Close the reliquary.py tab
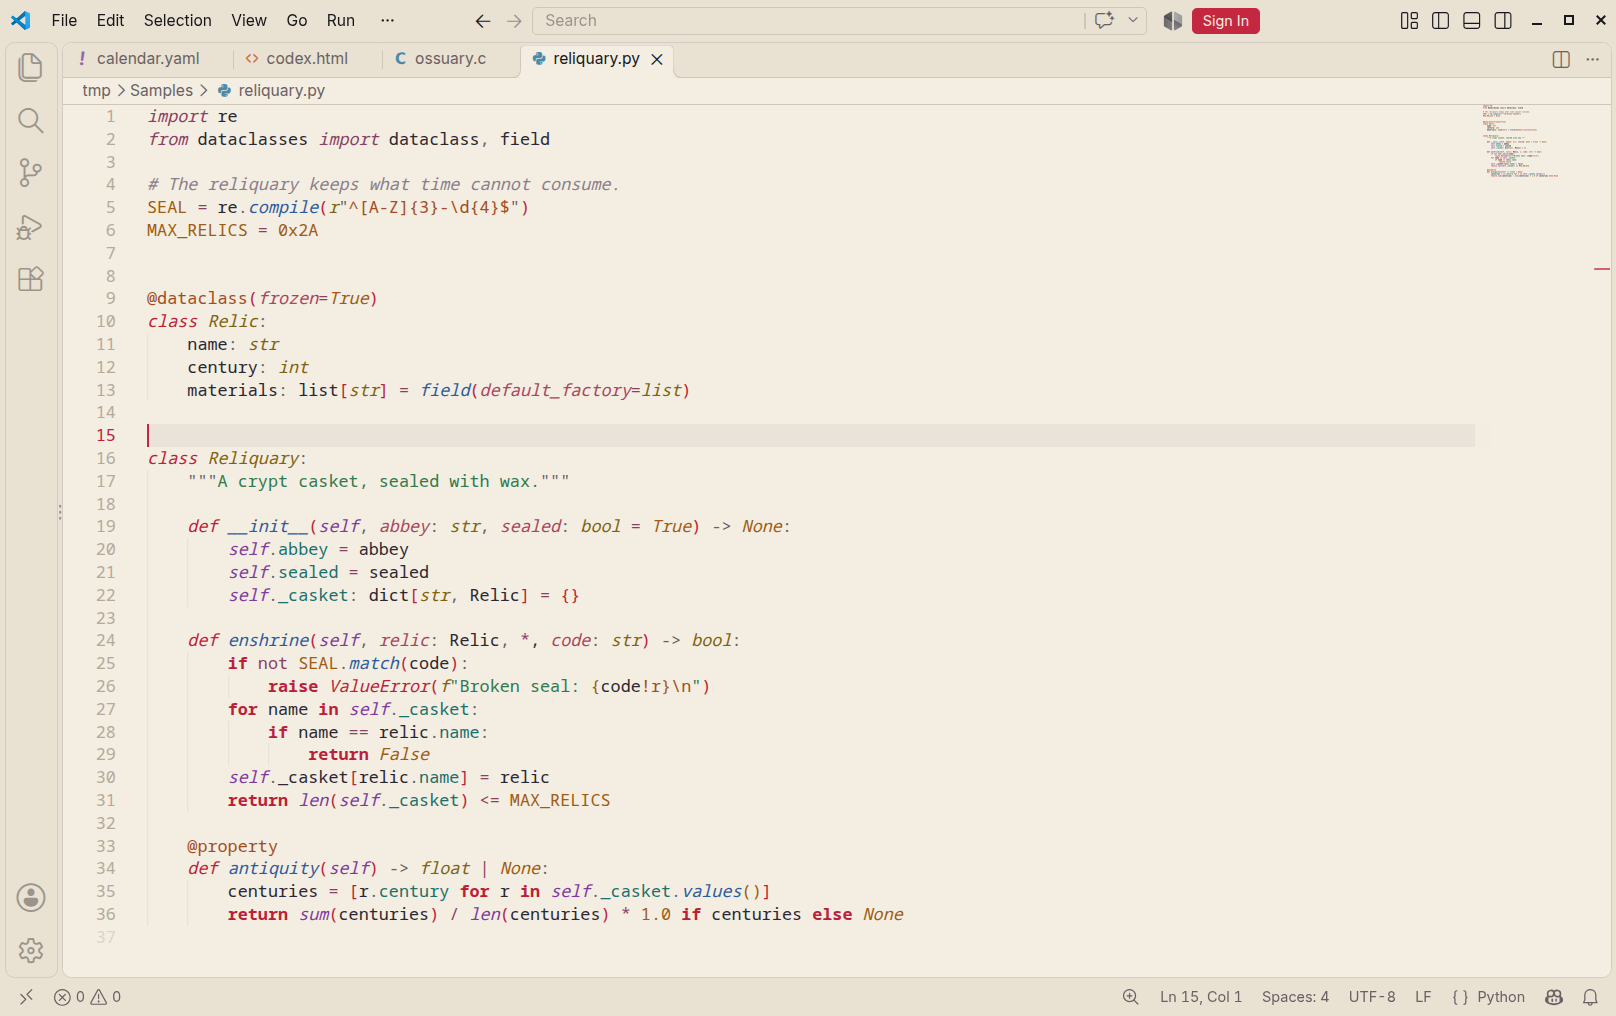The width and height of the screenshot is (1616, 1016). [x=657, y=60]
